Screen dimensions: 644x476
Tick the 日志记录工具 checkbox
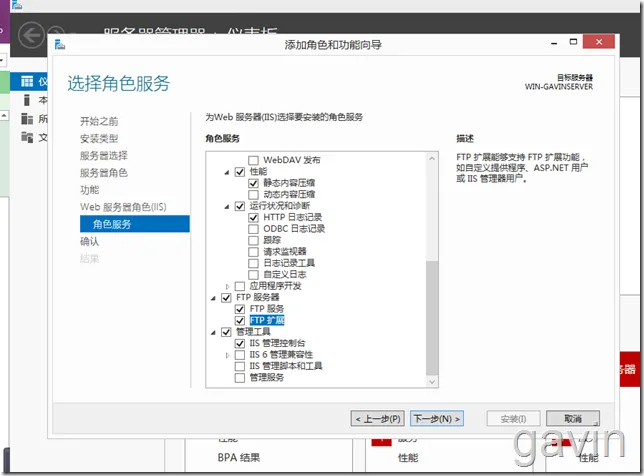click(x=253, y=263)
